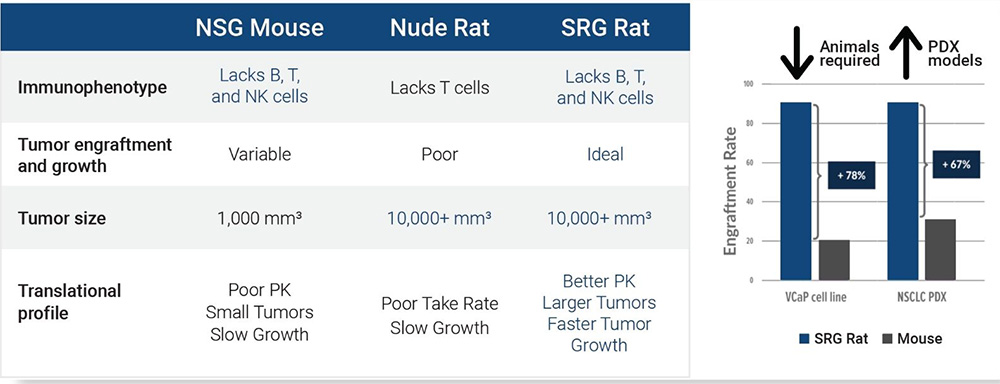Viewport: 1000px width, 384px height.
Task: Click the NSCLC PDX axis label
Action: [921, 297]
